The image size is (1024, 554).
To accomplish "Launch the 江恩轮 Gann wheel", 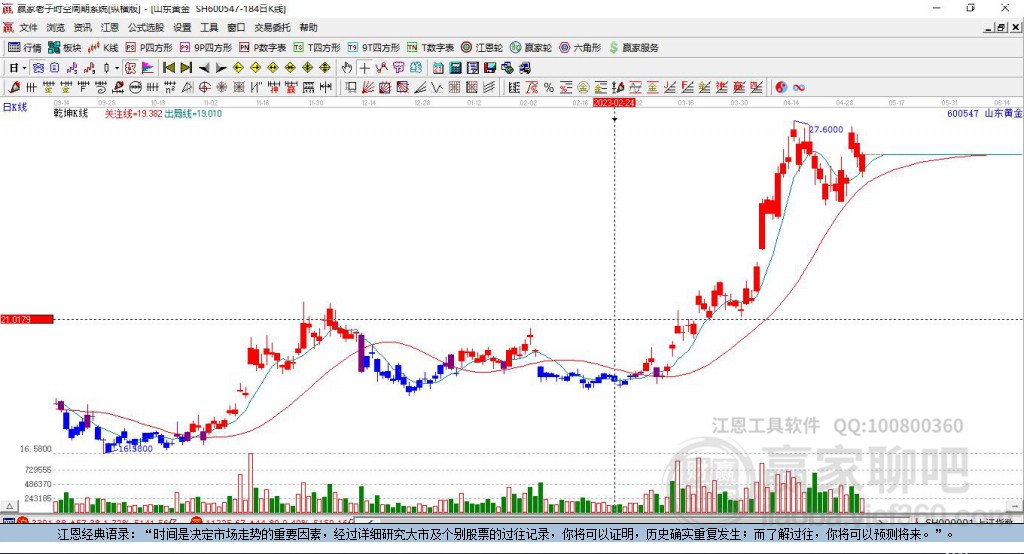I will pyautogui.click(x=482, y=48).
